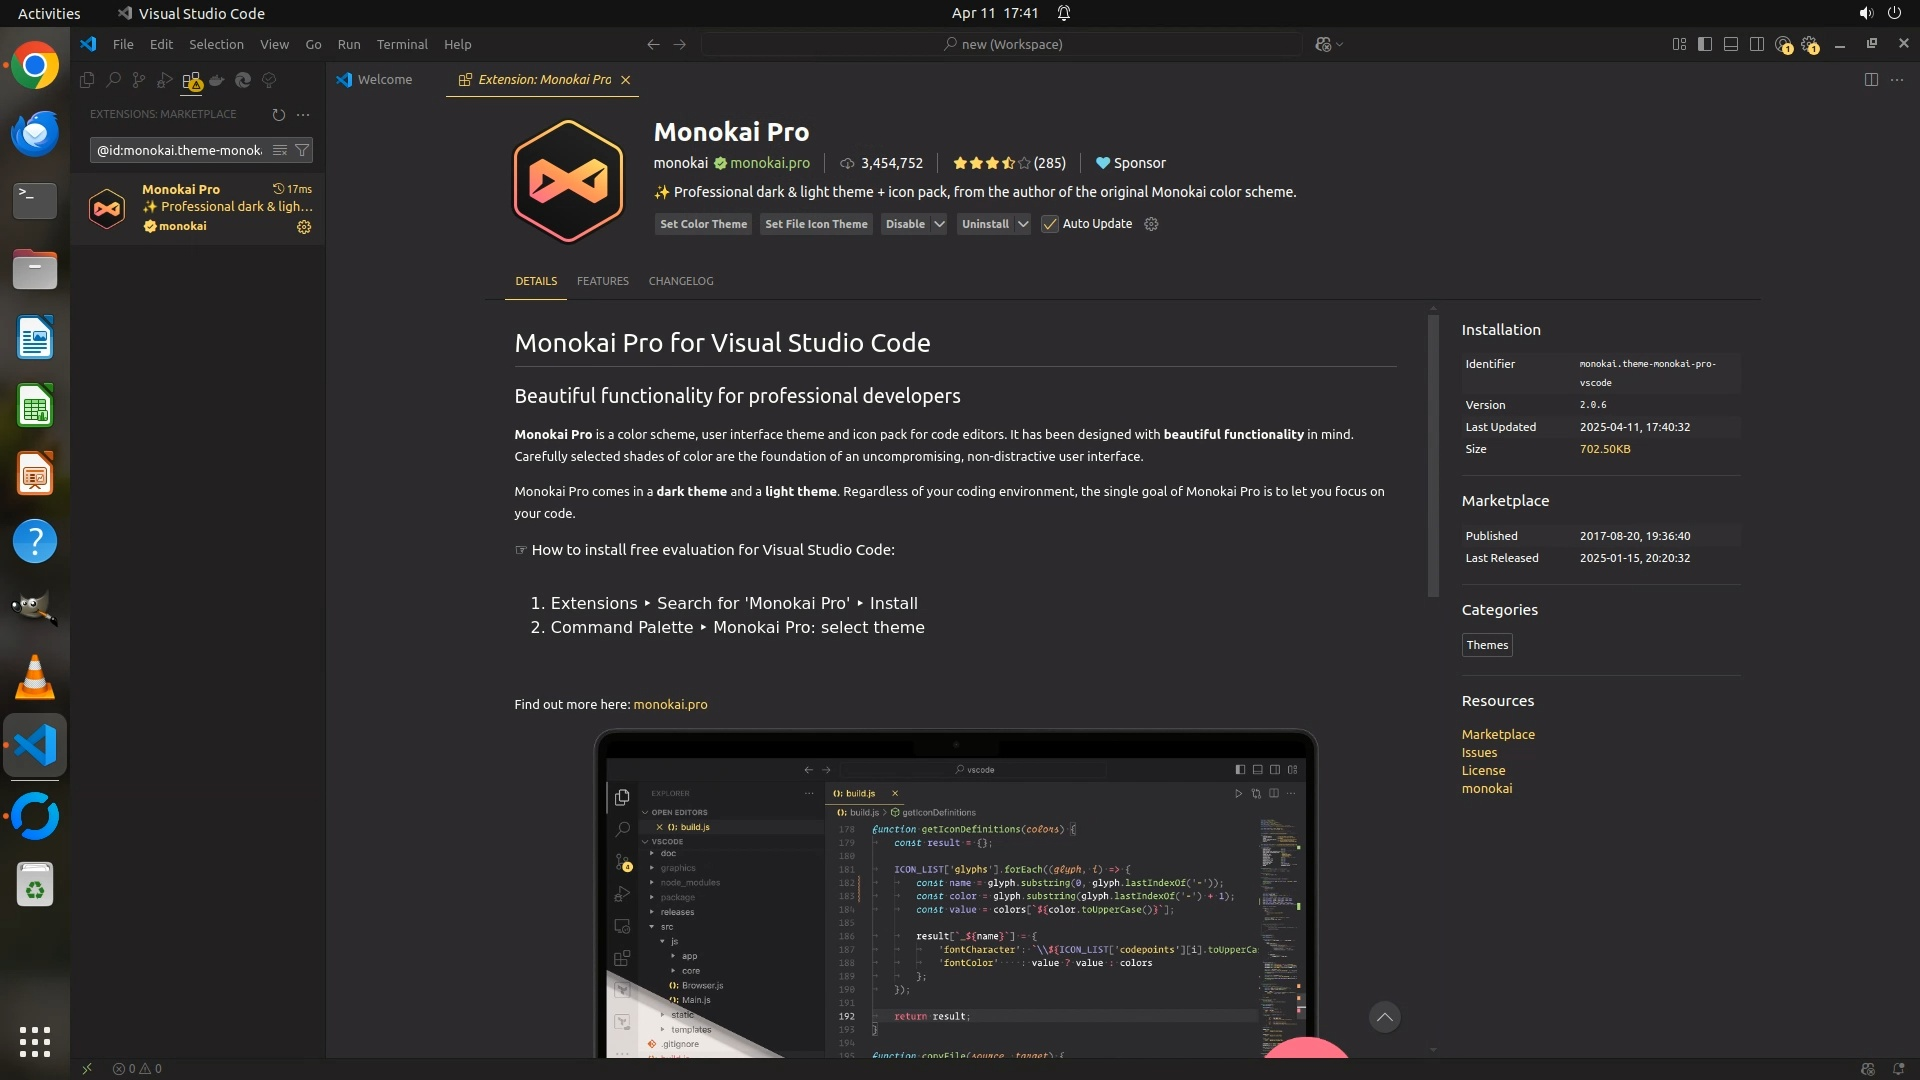The image size is (1920, 1080).
Task: Clear extensions search results icon
Action: 280,150
